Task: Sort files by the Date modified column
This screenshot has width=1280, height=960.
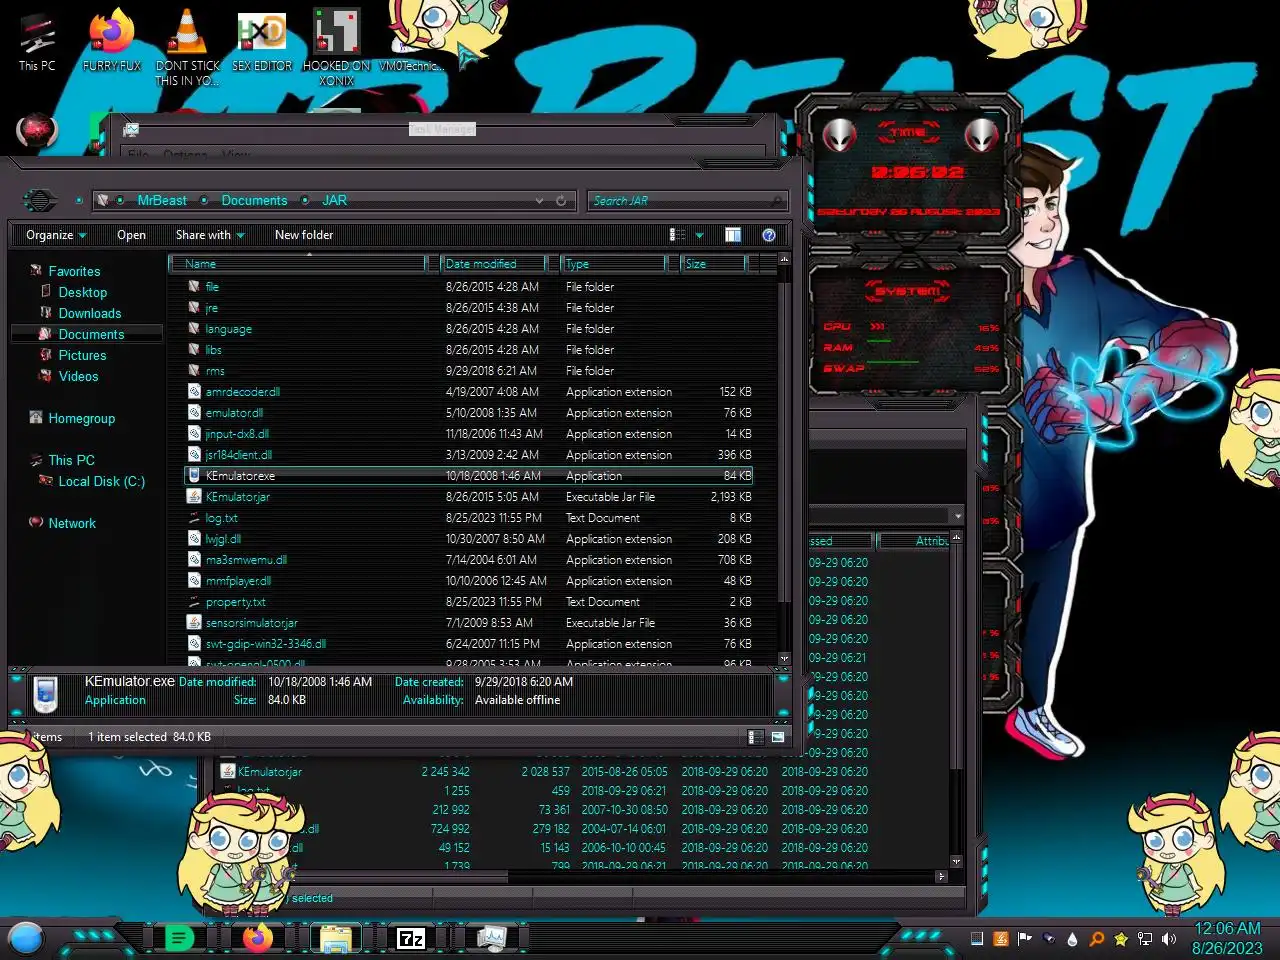Action: pyautogui.click(x=494, y=264)
